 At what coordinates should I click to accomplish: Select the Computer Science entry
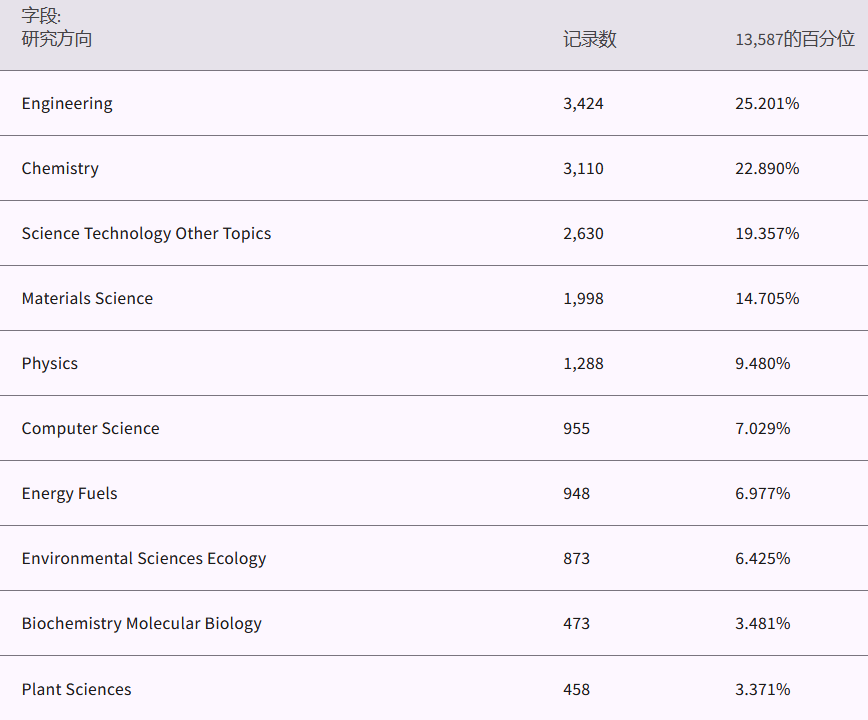pos(90,428)
